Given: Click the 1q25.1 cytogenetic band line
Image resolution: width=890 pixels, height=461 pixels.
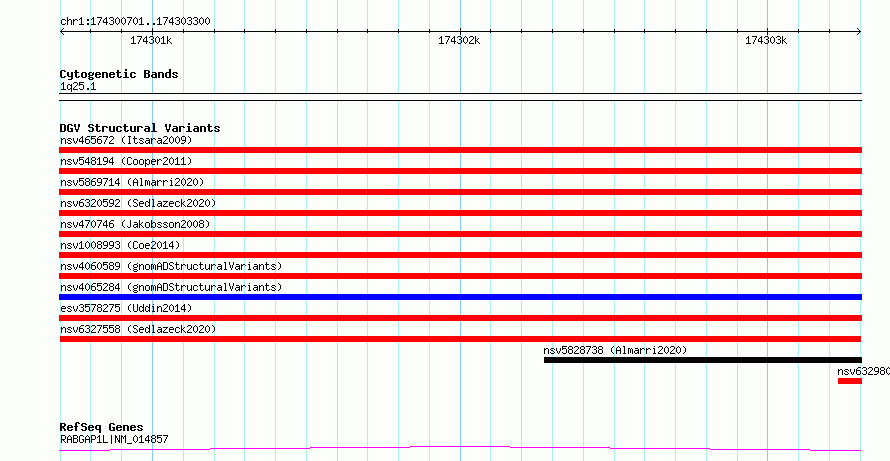Looking at the screenshot, I should [460, 97].
